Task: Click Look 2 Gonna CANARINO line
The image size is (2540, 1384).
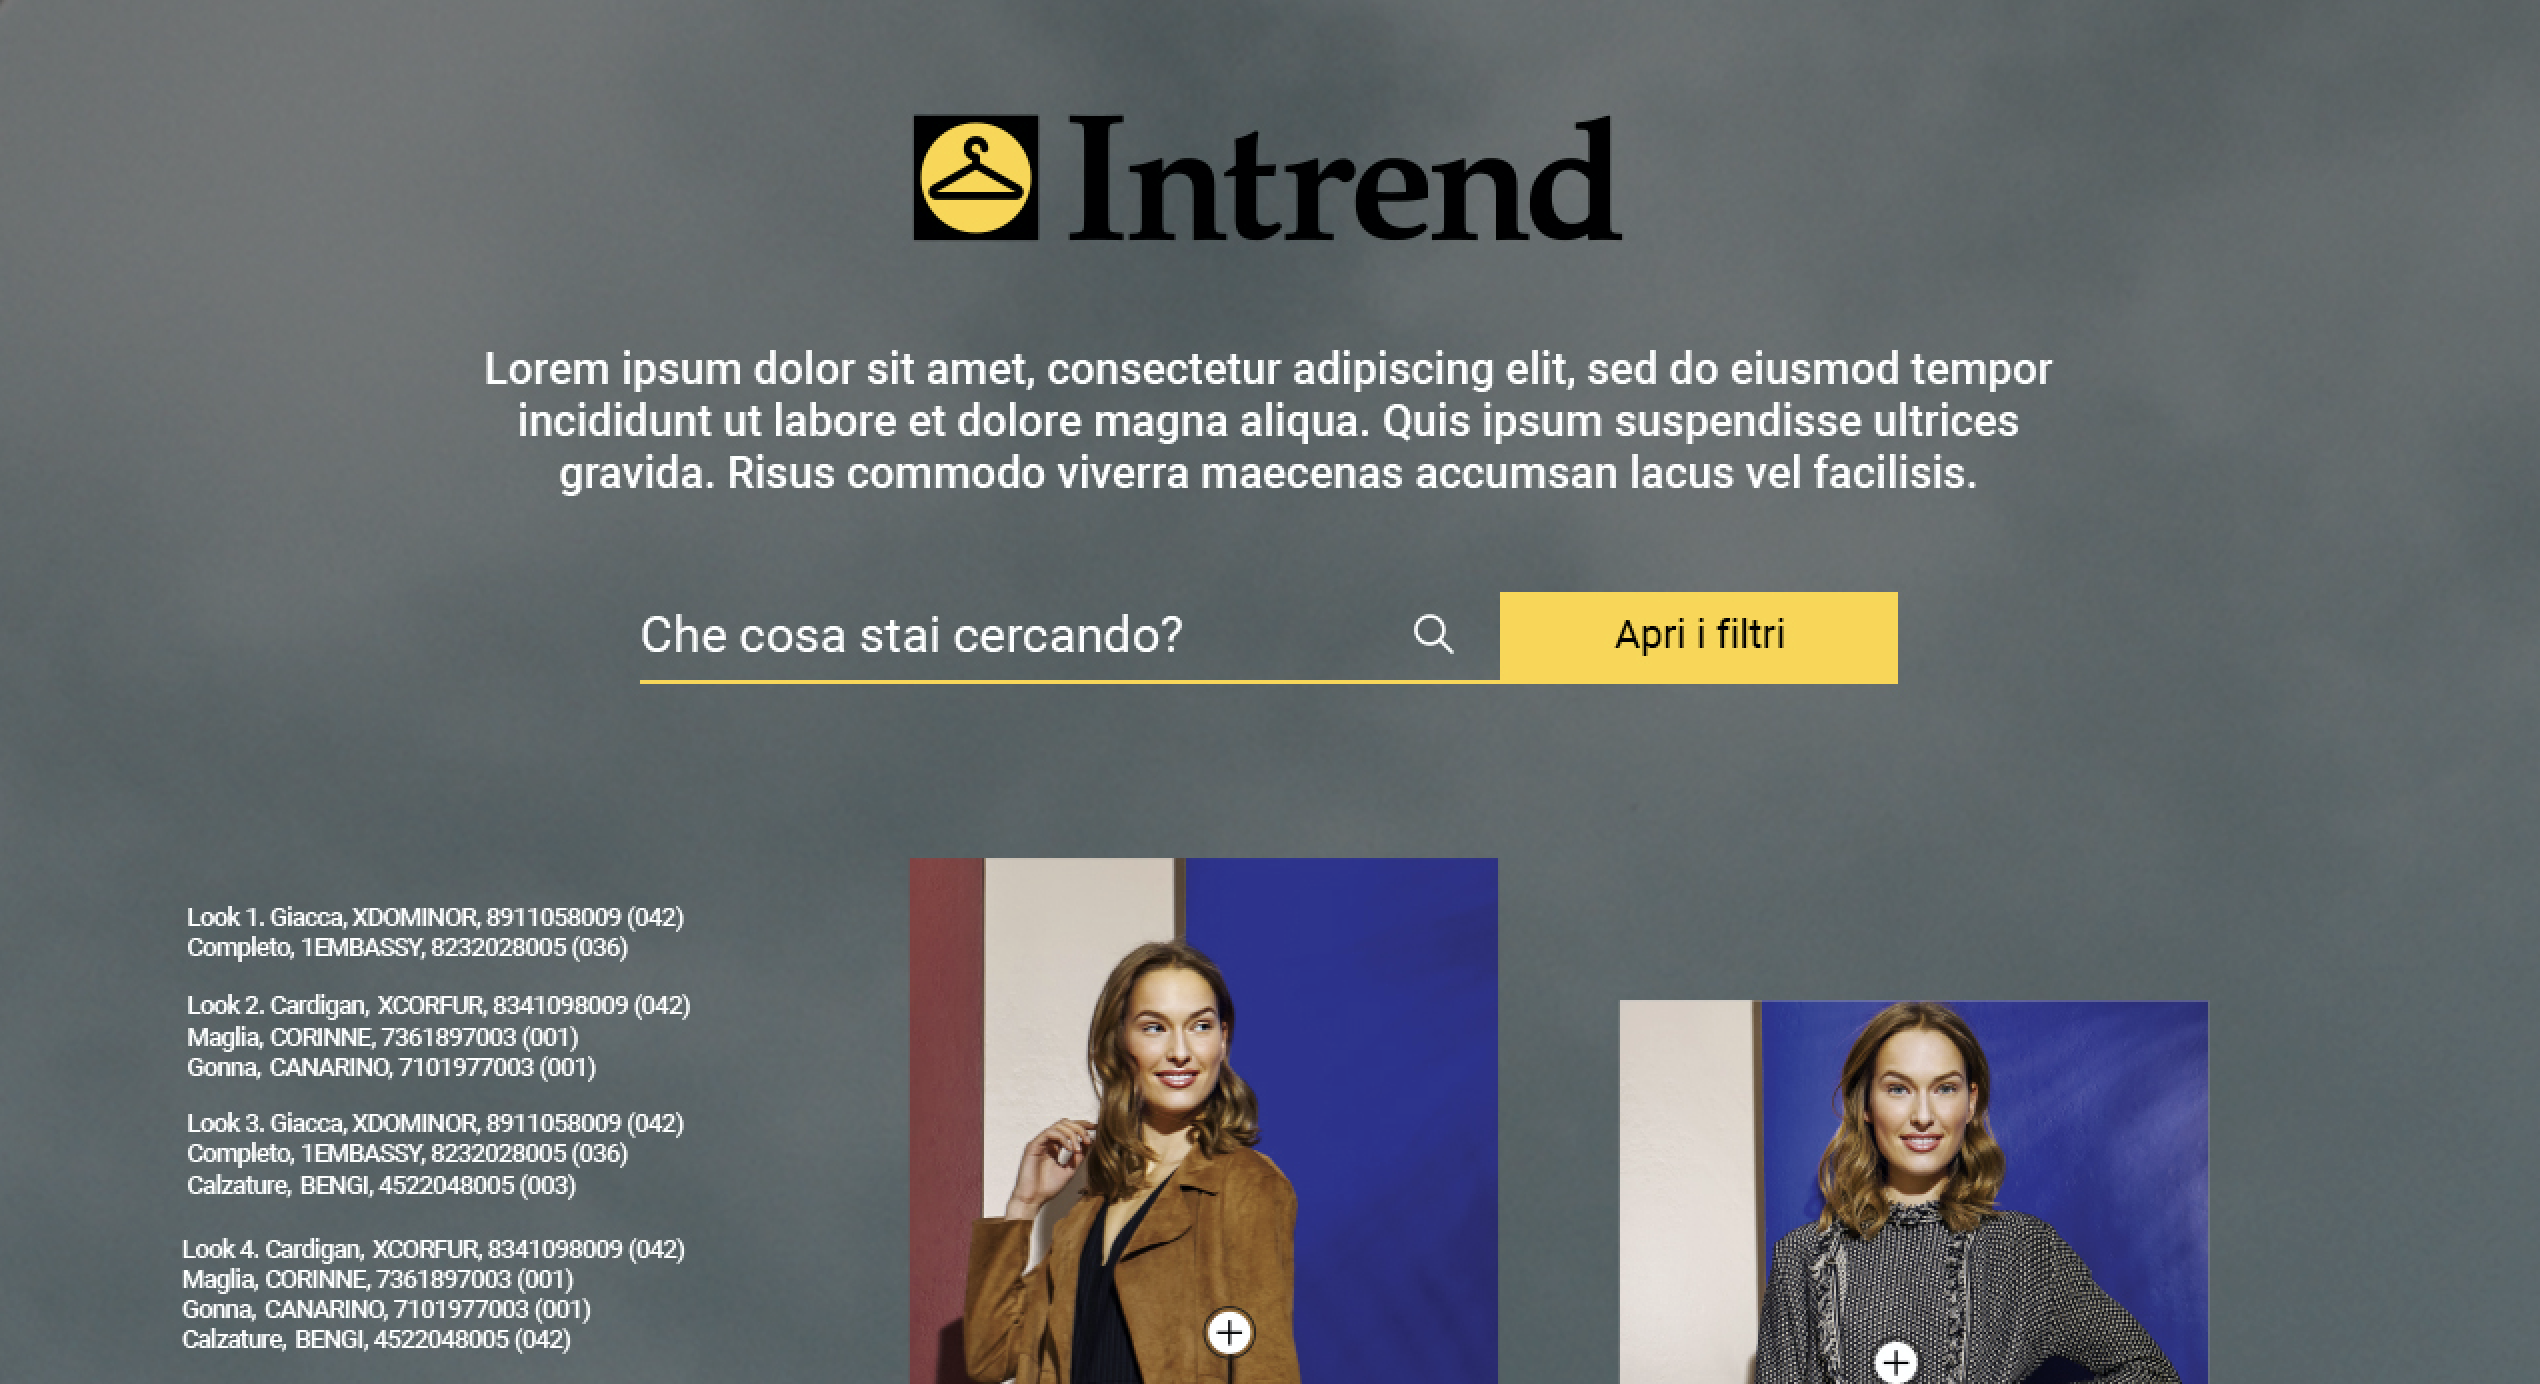Action: pos(391,1067)
